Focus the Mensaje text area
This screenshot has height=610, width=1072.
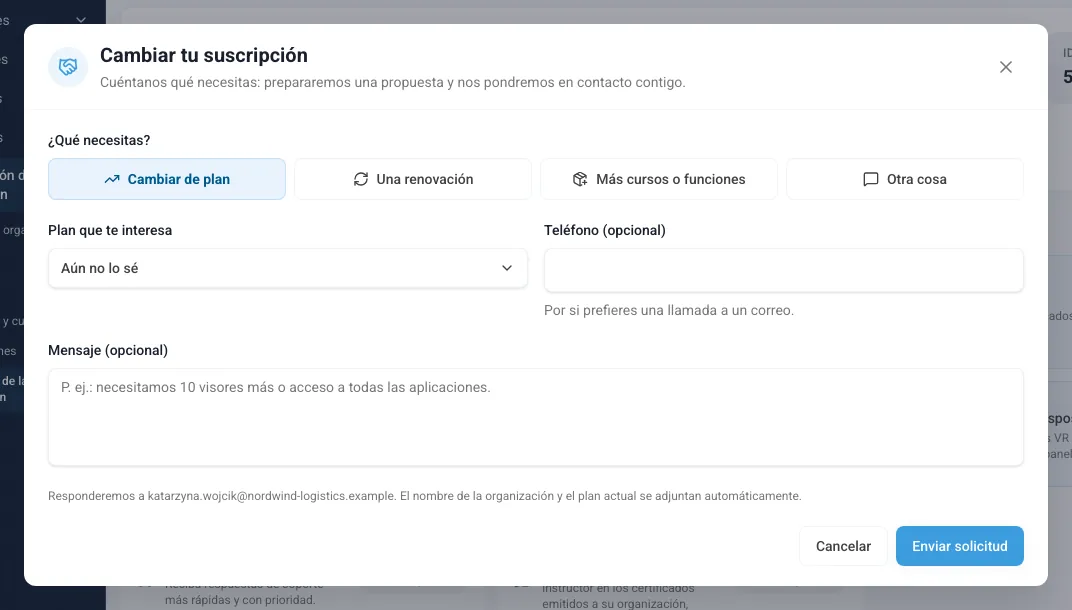tap(536, 417)
